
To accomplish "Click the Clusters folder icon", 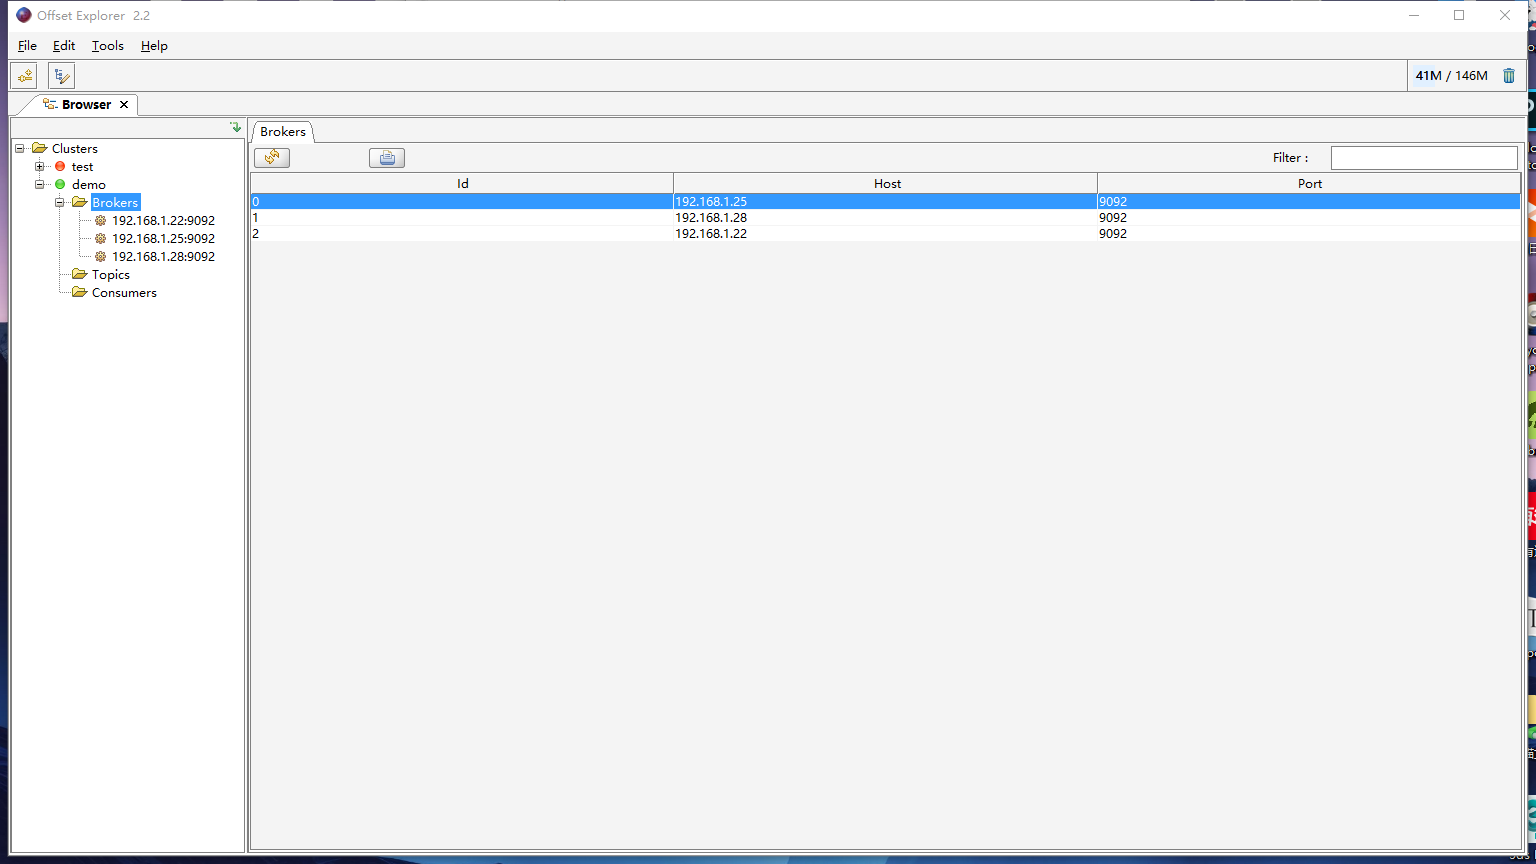I will 40,148.
